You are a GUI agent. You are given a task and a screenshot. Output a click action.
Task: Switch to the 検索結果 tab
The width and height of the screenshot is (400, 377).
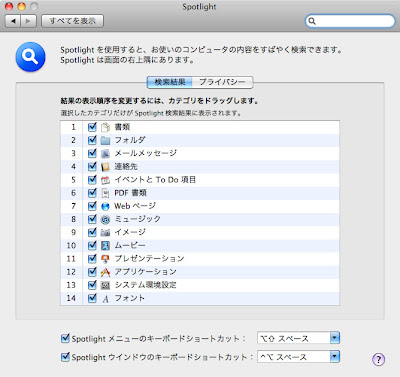point(170,82)
